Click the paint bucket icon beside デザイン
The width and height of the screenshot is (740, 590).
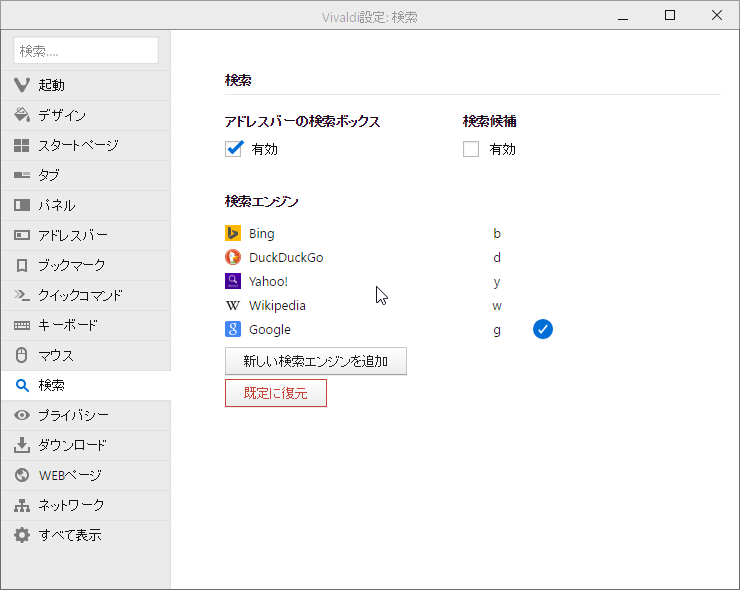coord(22,115)
